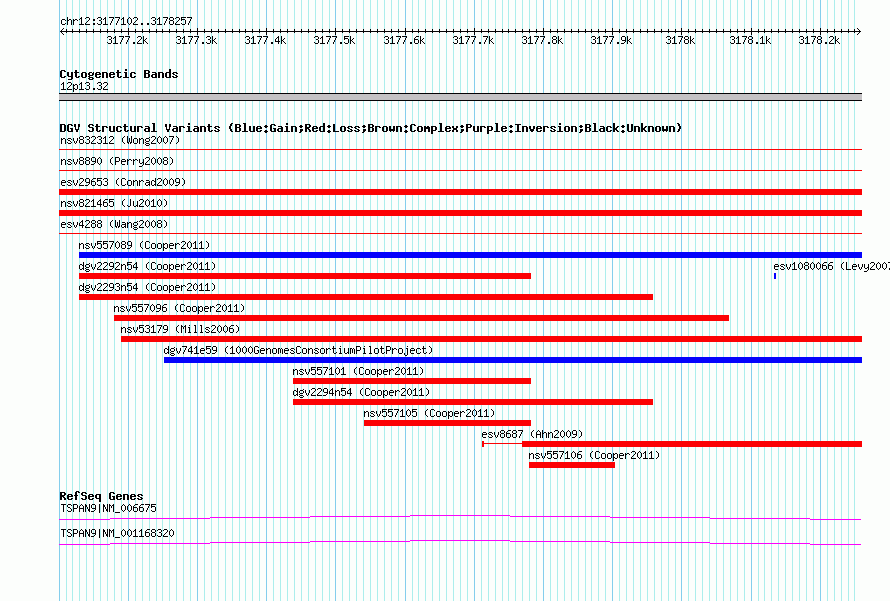Click the dgv2294n54 (Cooper2011) label
Viewport: 890px width, 601px height.
361,392
